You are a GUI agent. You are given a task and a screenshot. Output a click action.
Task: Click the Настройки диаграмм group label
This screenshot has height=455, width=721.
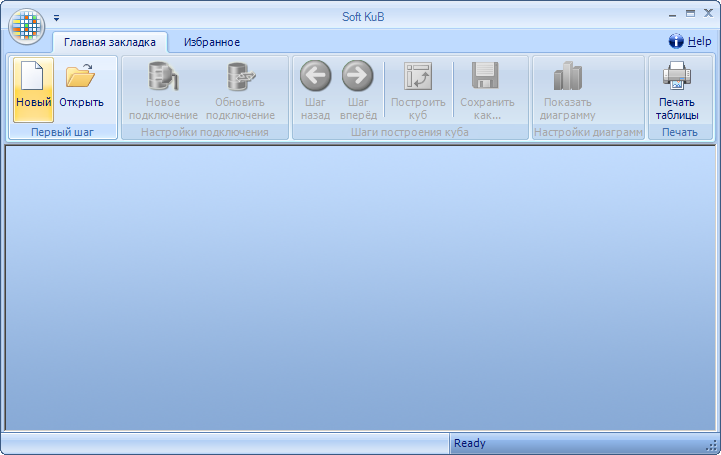(x=588, y=132)
